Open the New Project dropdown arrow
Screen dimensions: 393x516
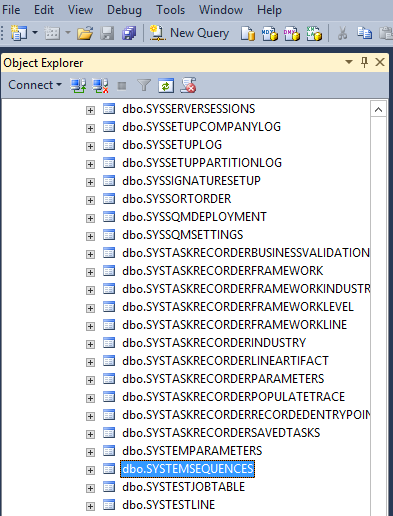click(x=35, y=33)
